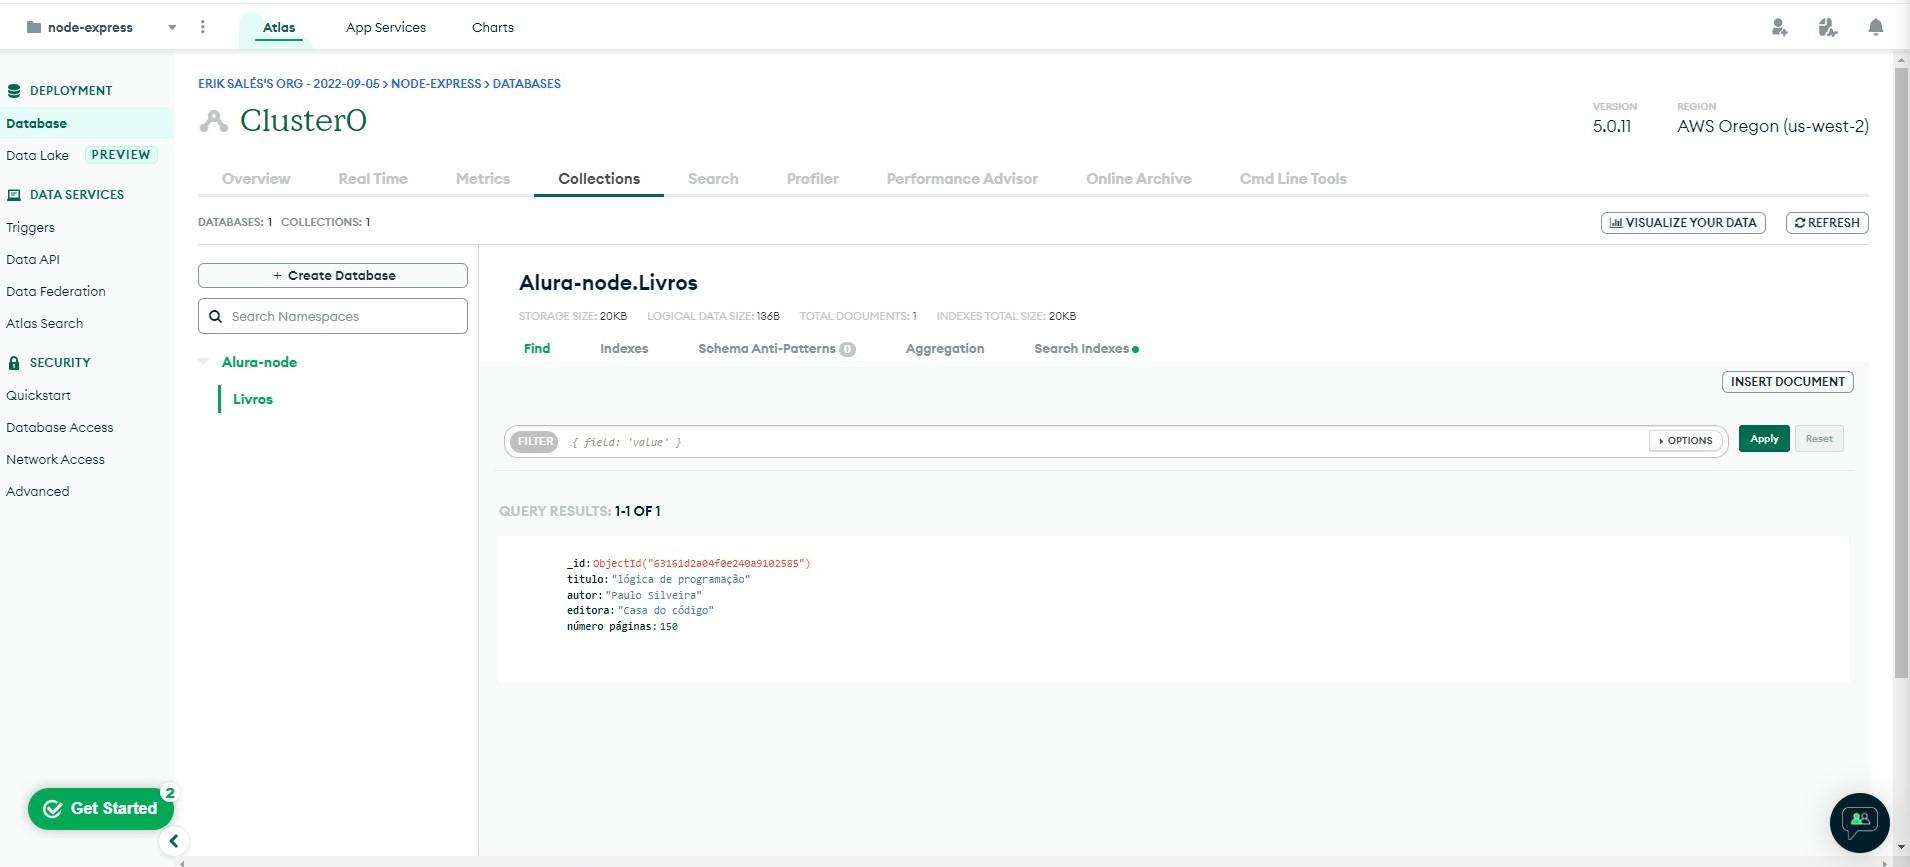This screenshot has width=1910, height=867.
Task: Open the Real Time tab
Action: click(373, 179)
